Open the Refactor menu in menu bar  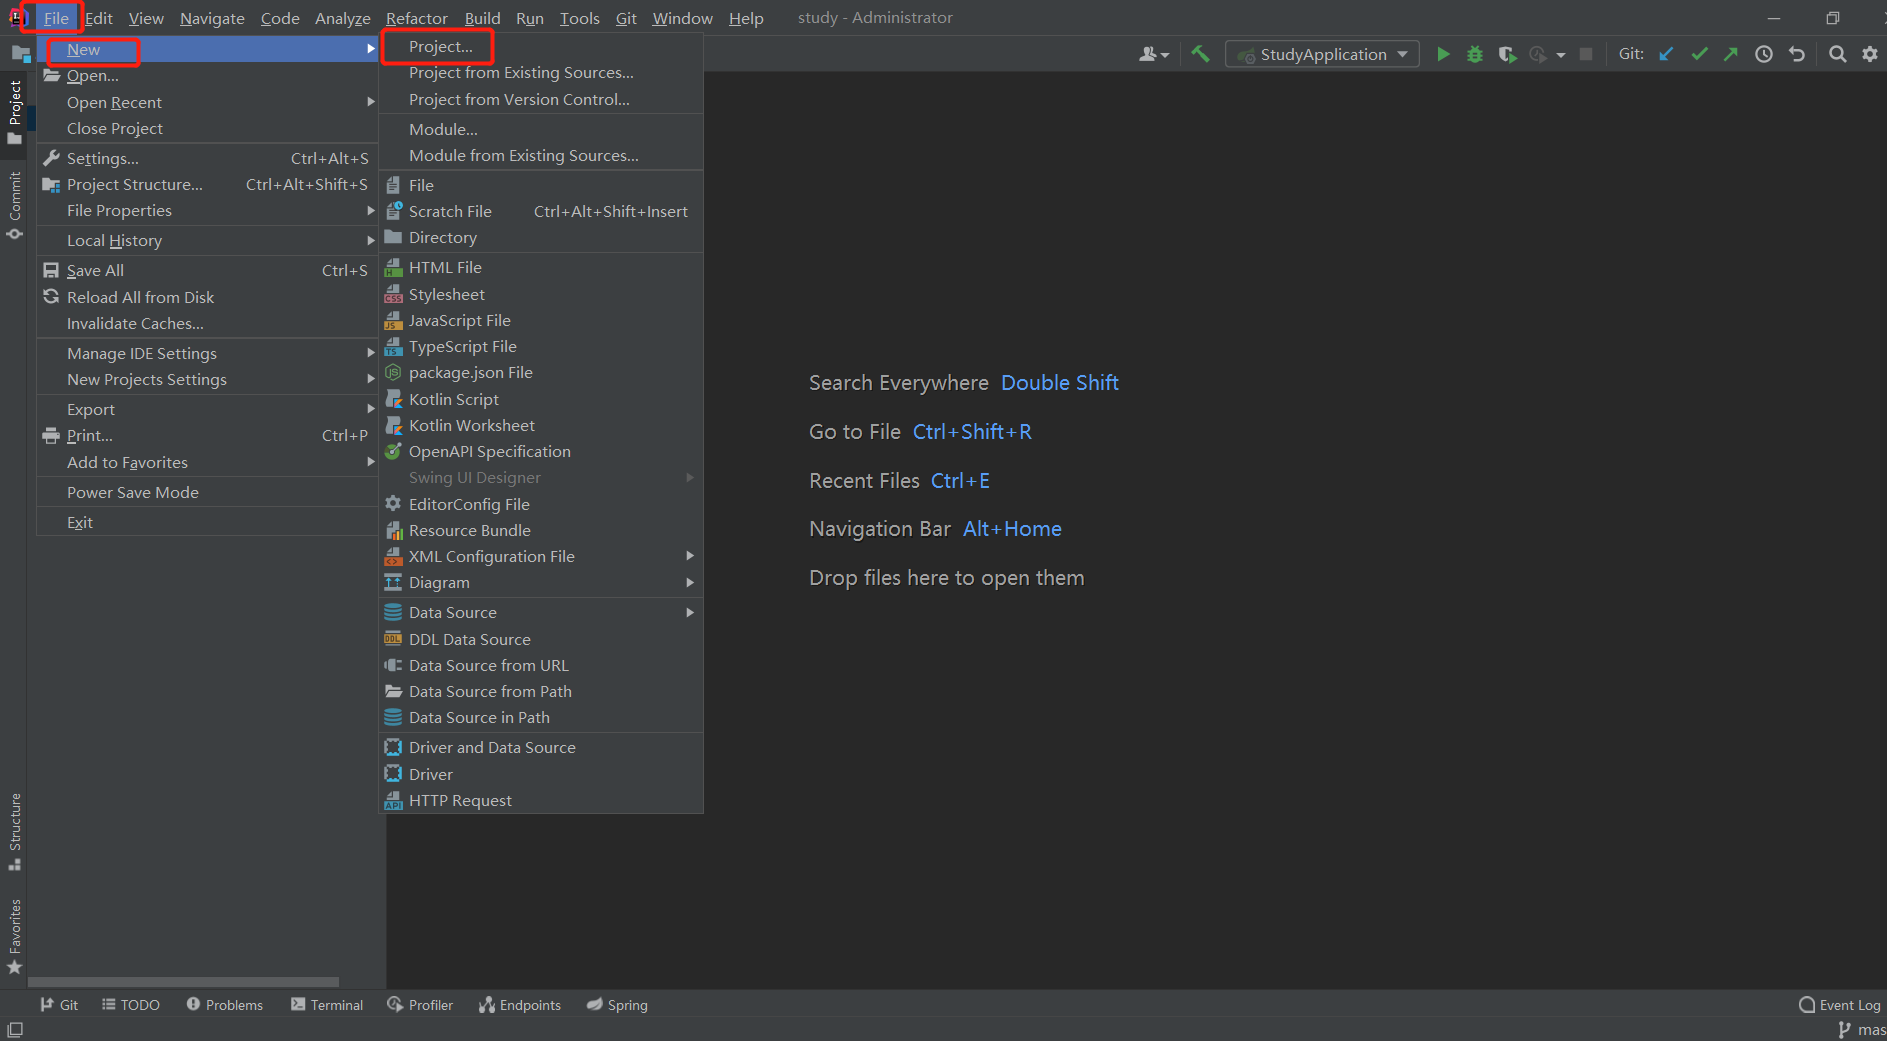[x=416, y=18]
